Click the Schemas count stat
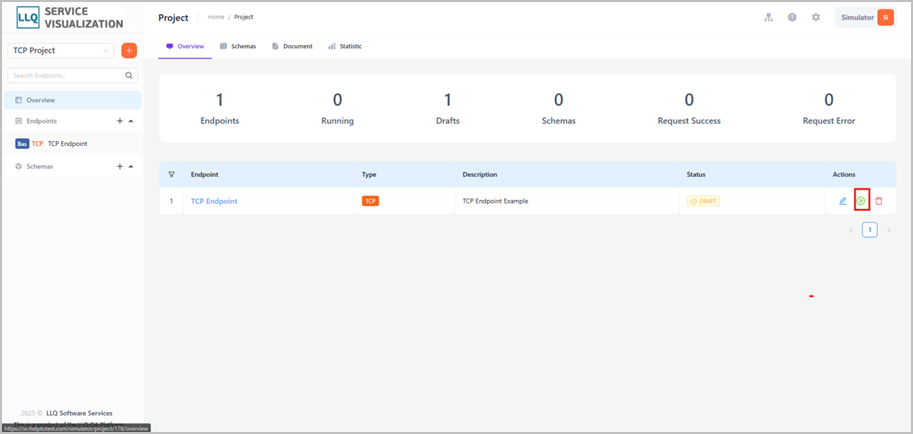913x434 pixels. 558,109
